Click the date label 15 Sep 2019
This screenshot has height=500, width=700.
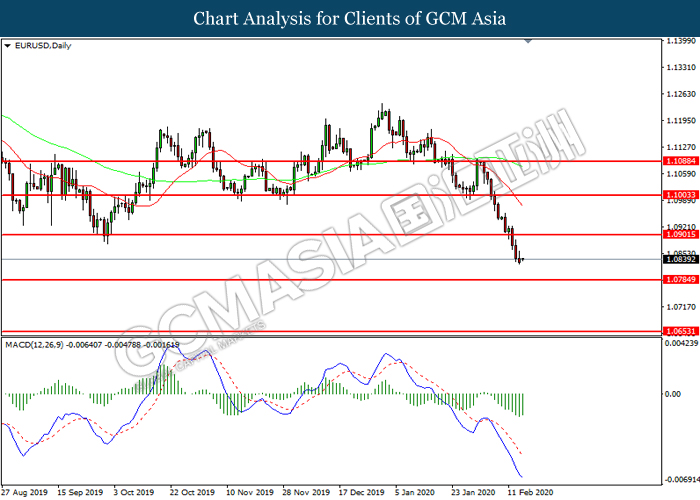point(80,492)
